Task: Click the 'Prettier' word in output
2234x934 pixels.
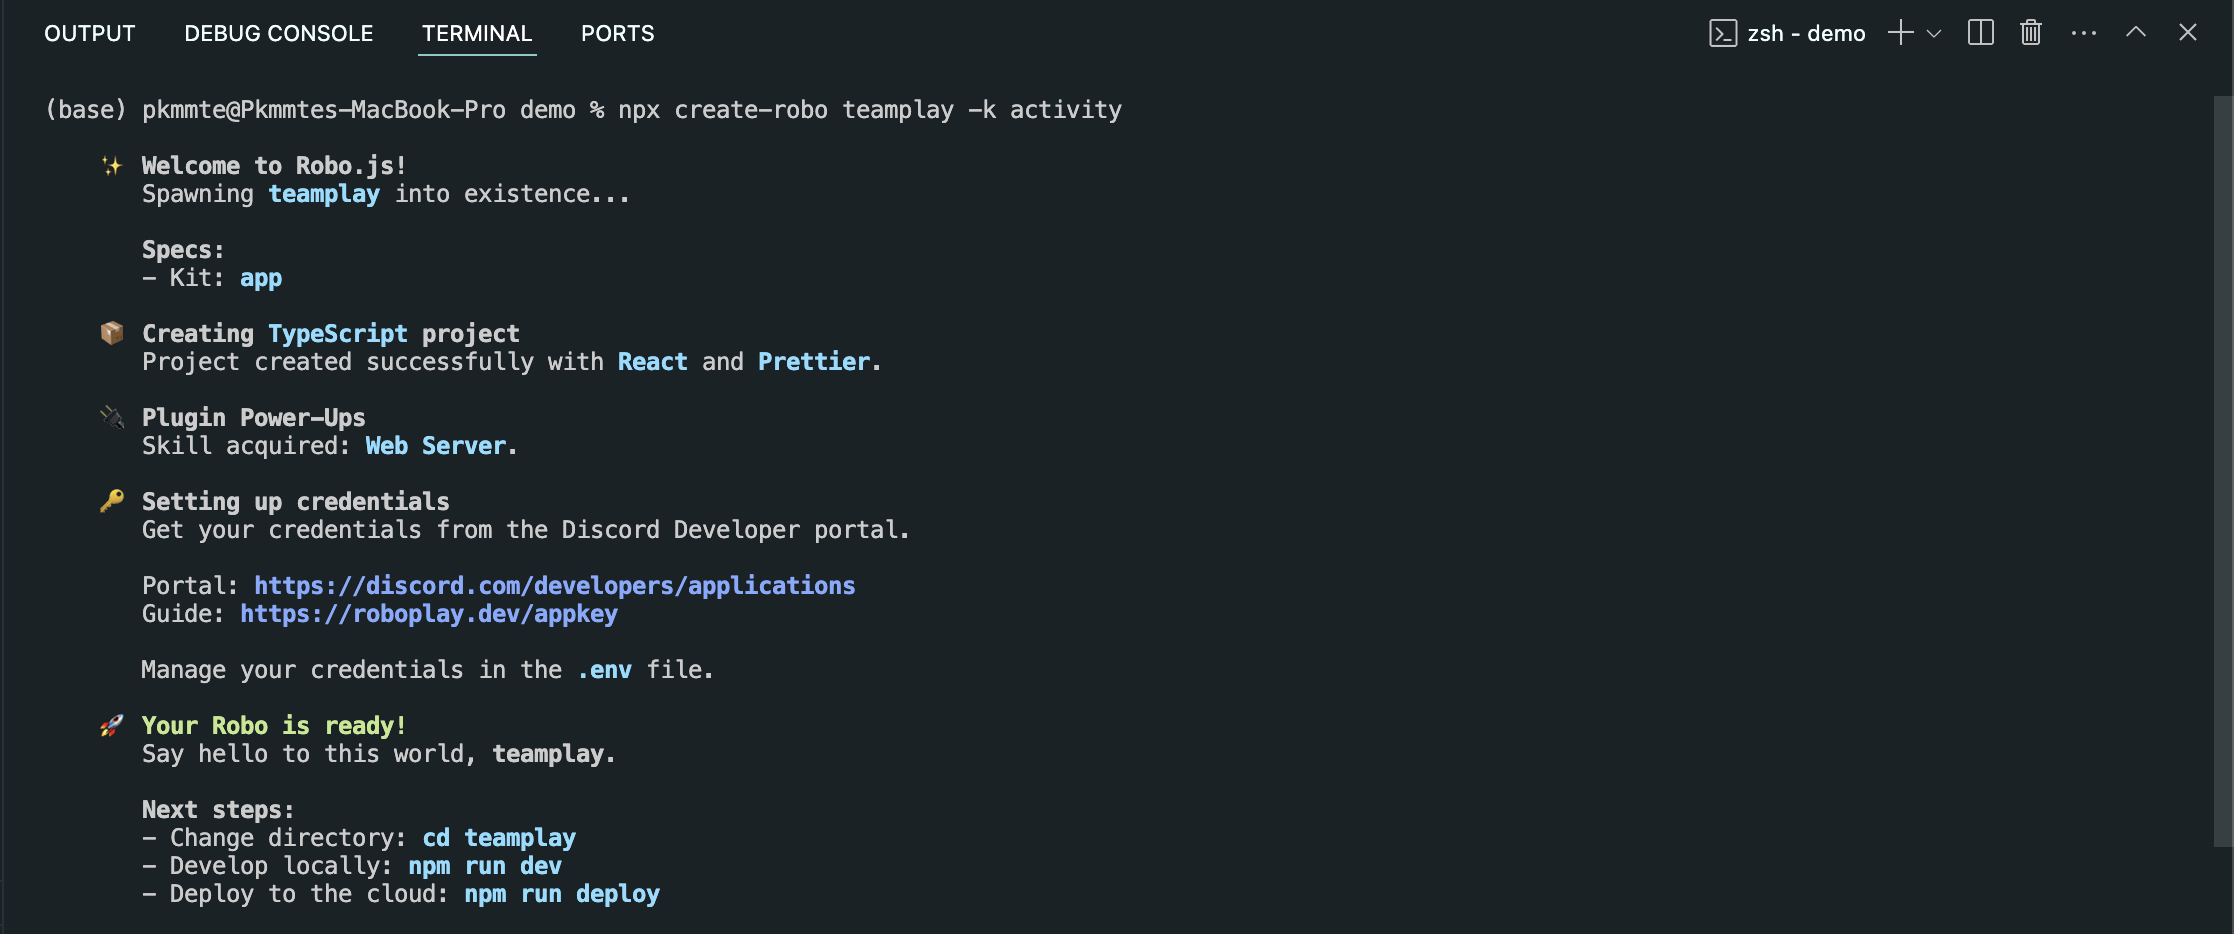Action: (814, 361)
